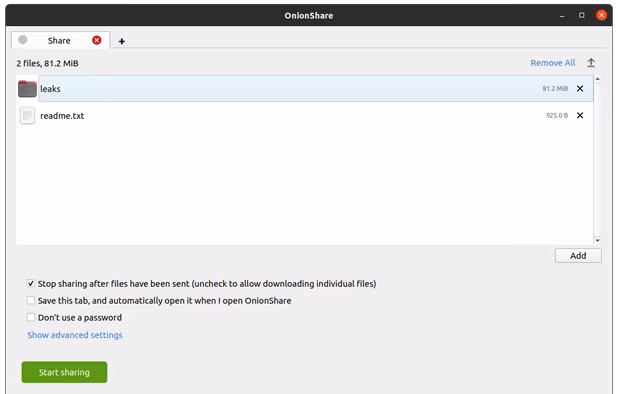Viewport: 618px width, 394px height.
Task: Select the Share tab
Action: (x=60, y=40)
